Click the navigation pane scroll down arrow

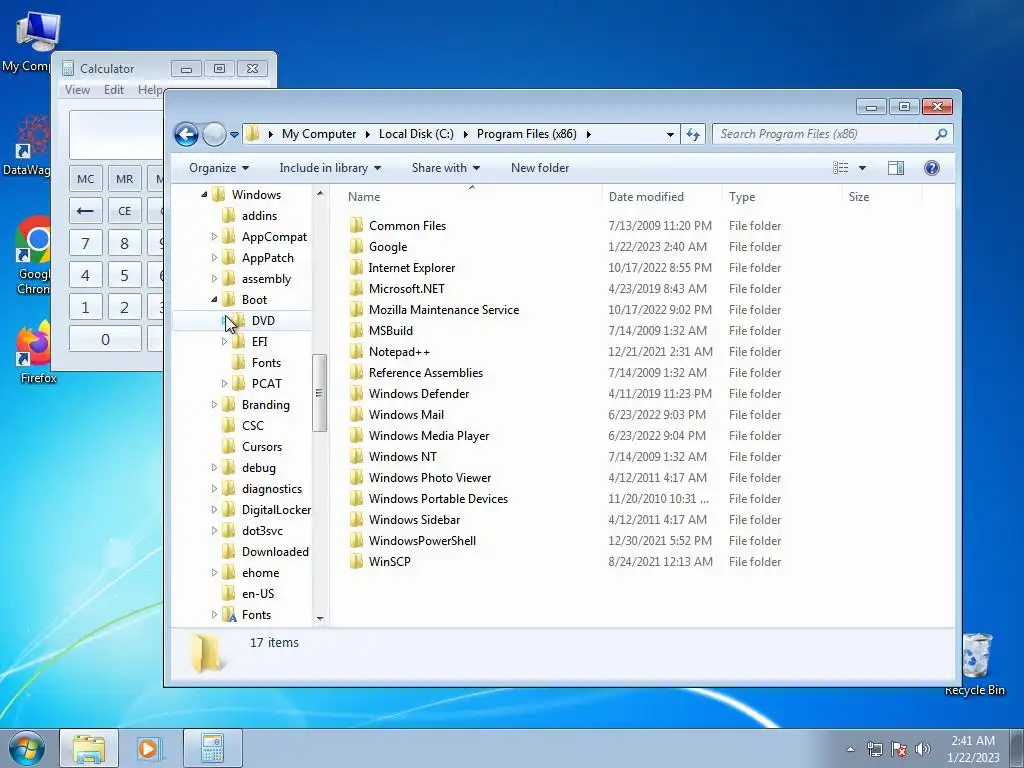[320, 618]
